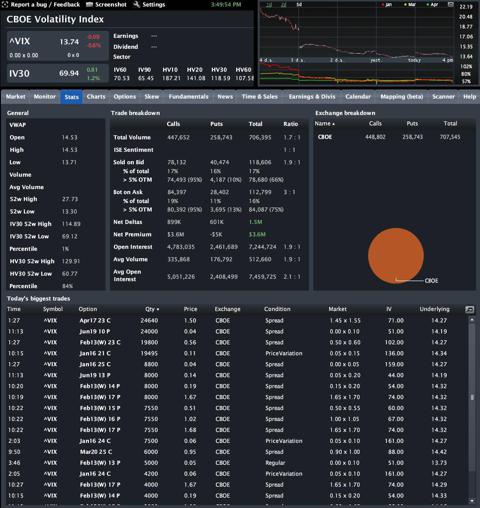
Task: Click the ^VIX quote box showing 13.74
Action: click(x=58, y=46)
